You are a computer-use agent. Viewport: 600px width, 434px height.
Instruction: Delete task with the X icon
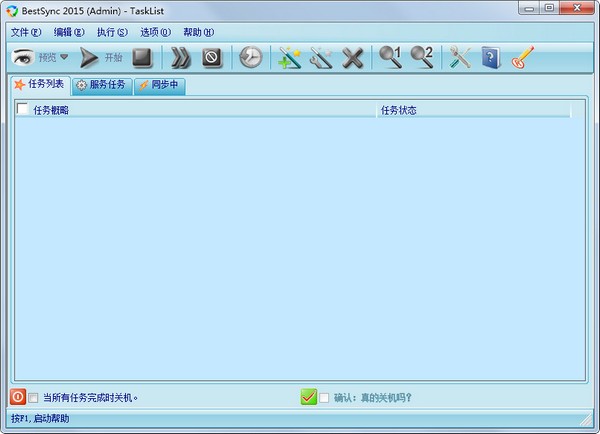(352, 58)
